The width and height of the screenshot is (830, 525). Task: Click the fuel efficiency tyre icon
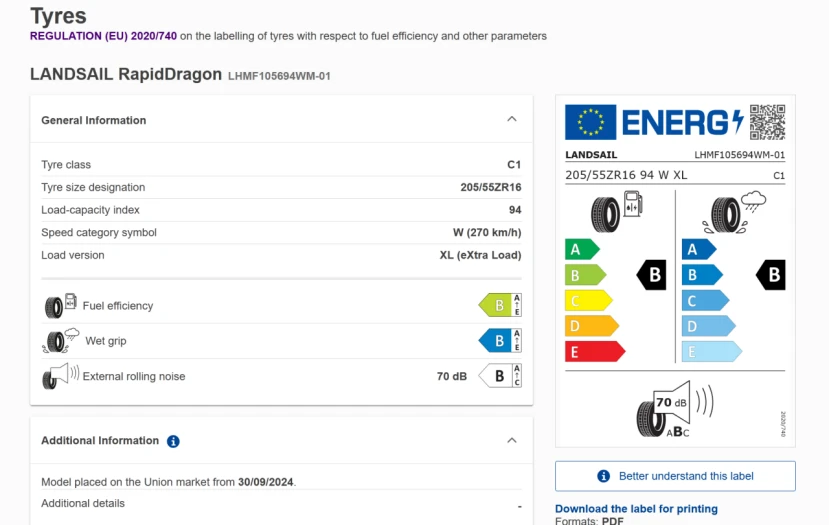tap(60, 306)
